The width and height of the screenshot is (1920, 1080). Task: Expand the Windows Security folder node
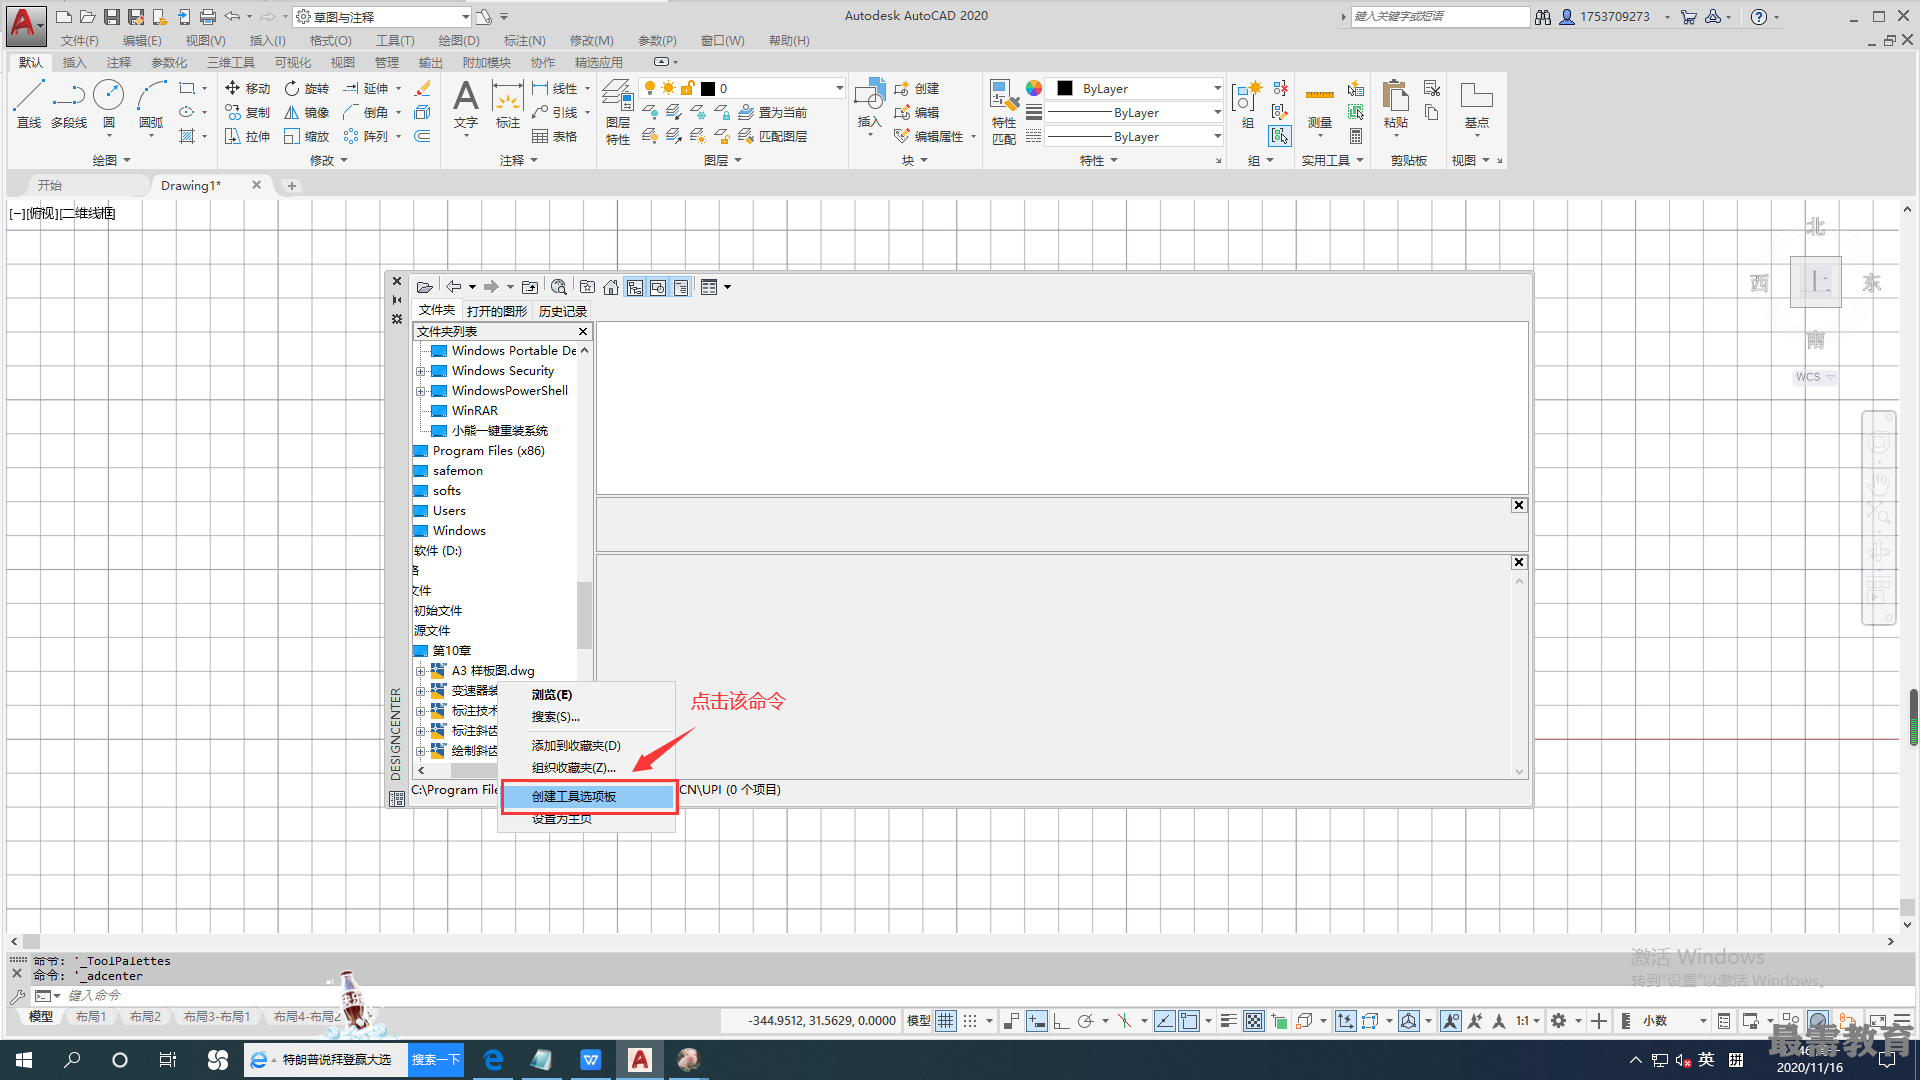point(421,371)
